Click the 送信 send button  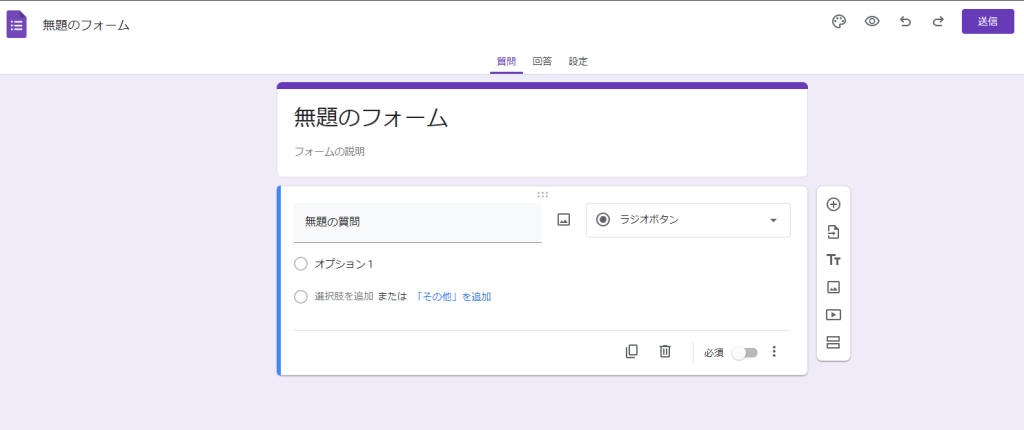(x=987, y=21)
